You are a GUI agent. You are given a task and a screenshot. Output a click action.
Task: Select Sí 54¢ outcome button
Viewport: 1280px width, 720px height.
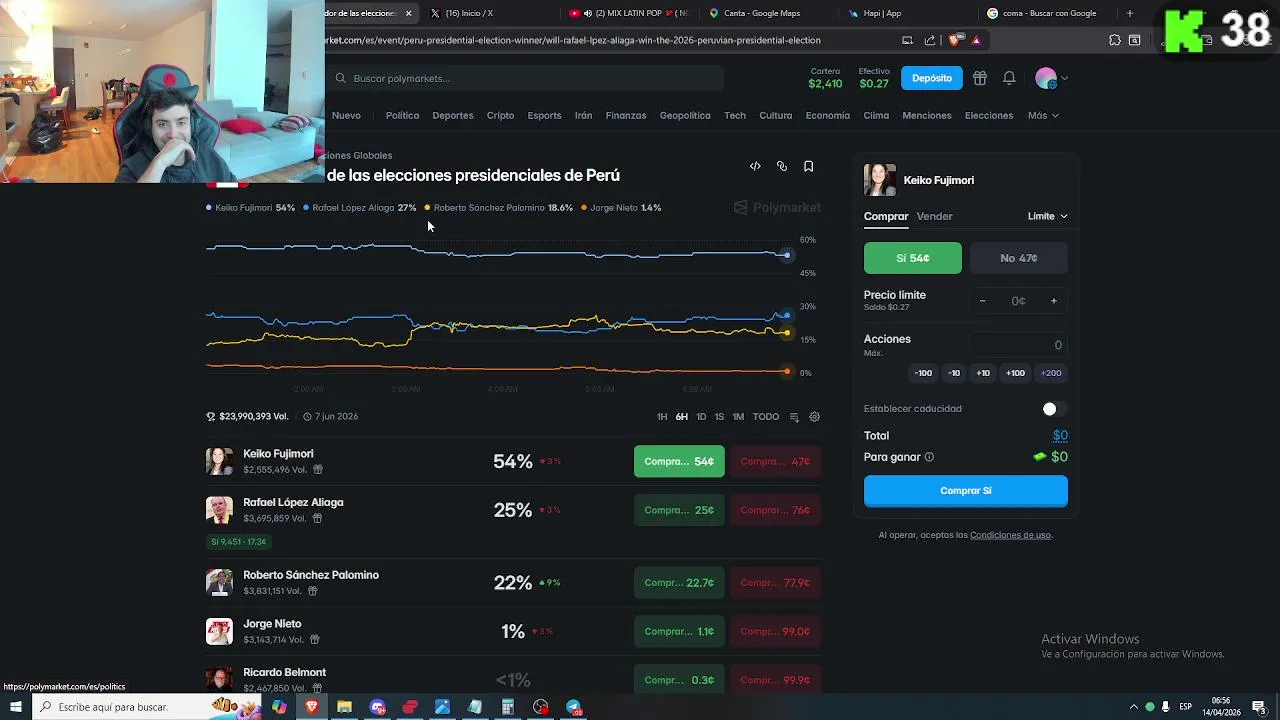pos(913,258)
